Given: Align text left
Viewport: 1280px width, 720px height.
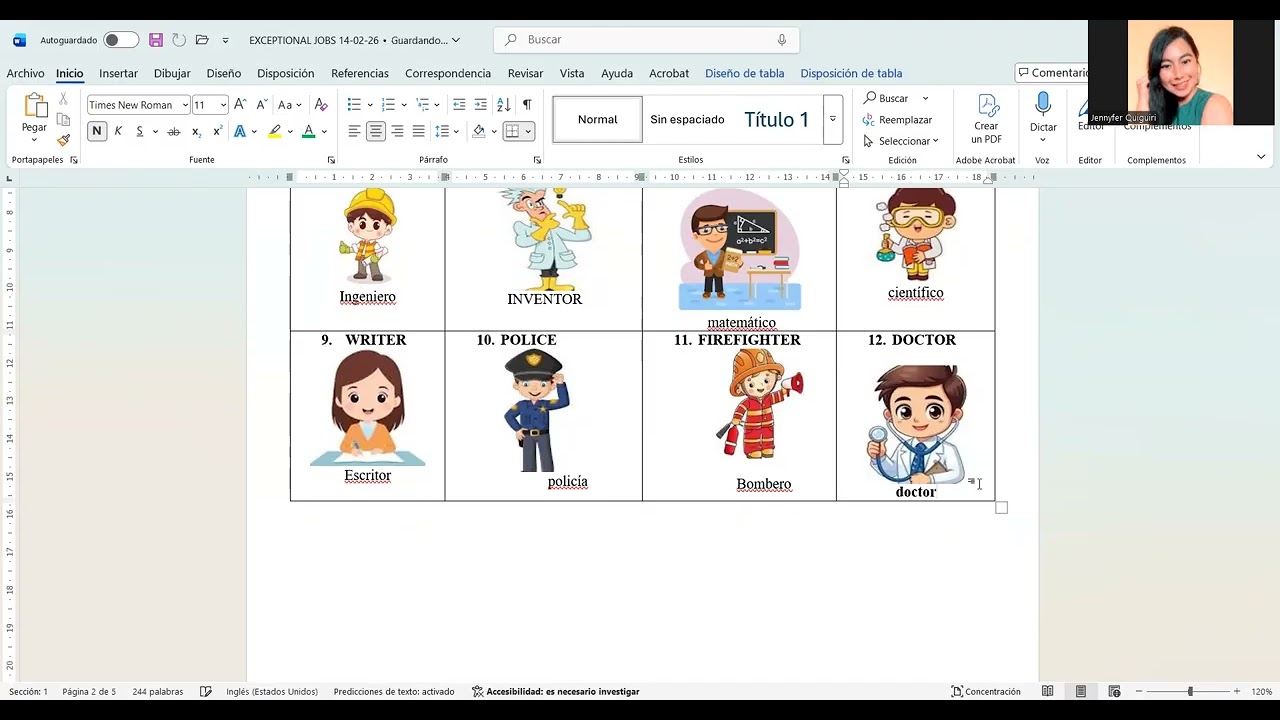Looking at the screenshot, I should pyautogui.click(x=354, y=131).
